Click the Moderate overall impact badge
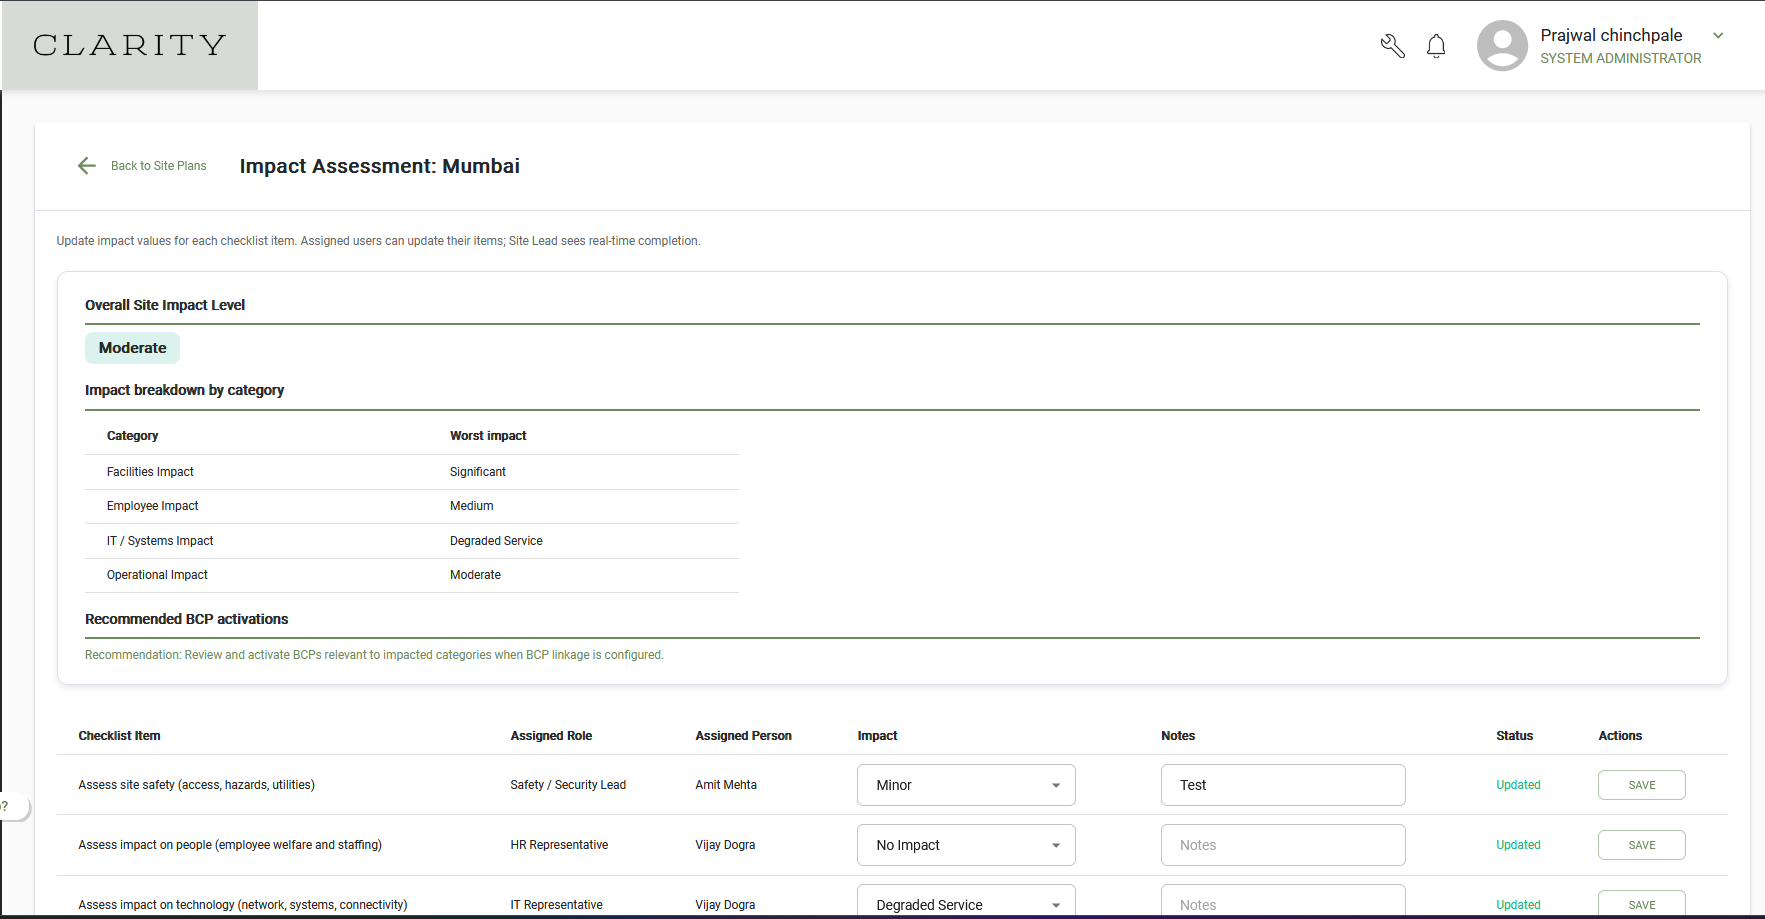 click(x=132, y=348)
